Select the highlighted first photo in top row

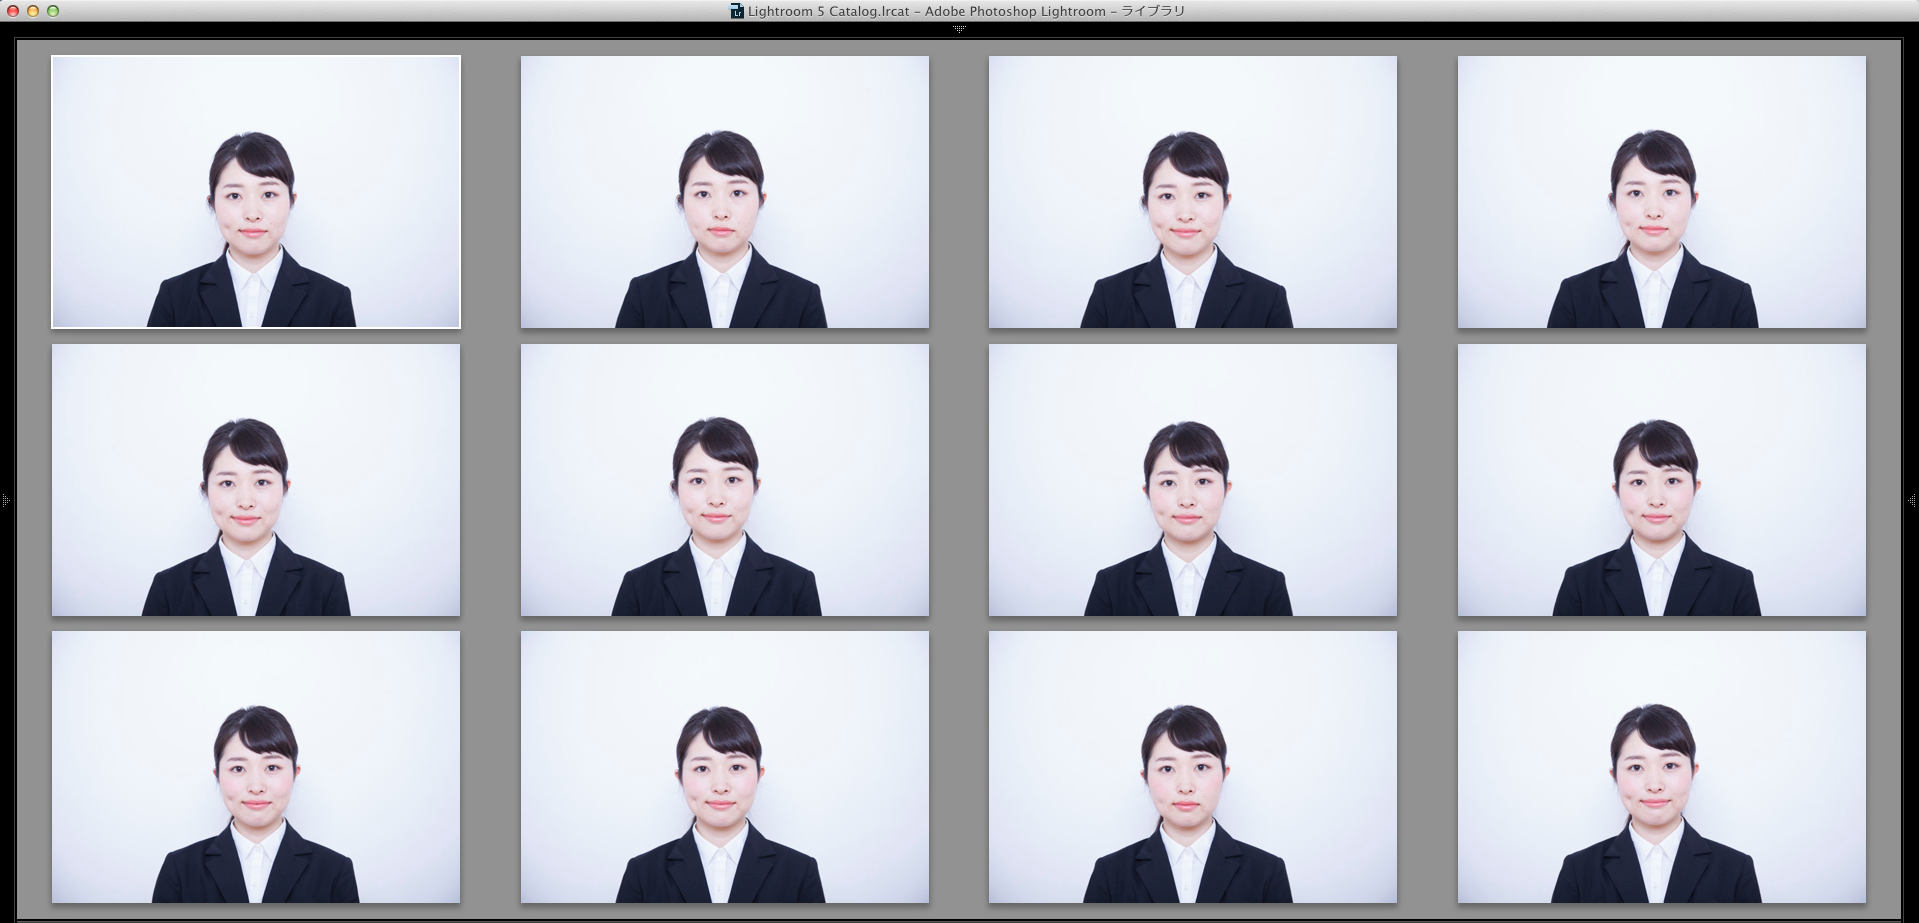pyautogui.click(x=256, y=192)
